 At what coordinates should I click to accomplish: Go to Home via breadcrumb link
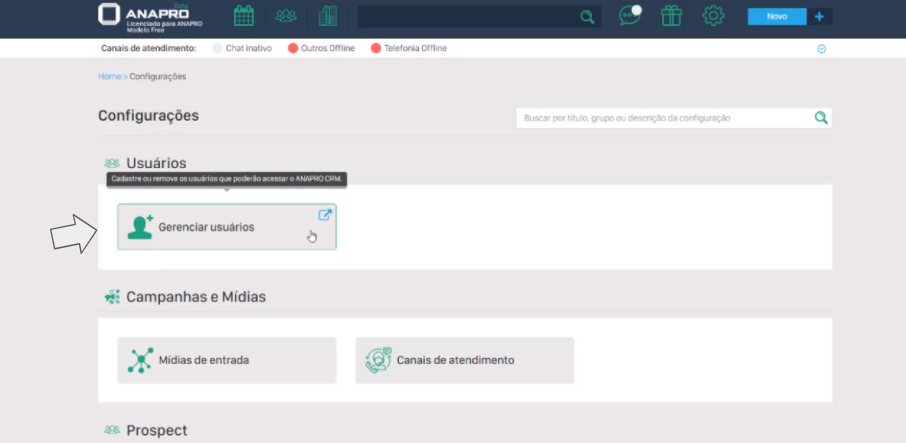tap(109, 76)
